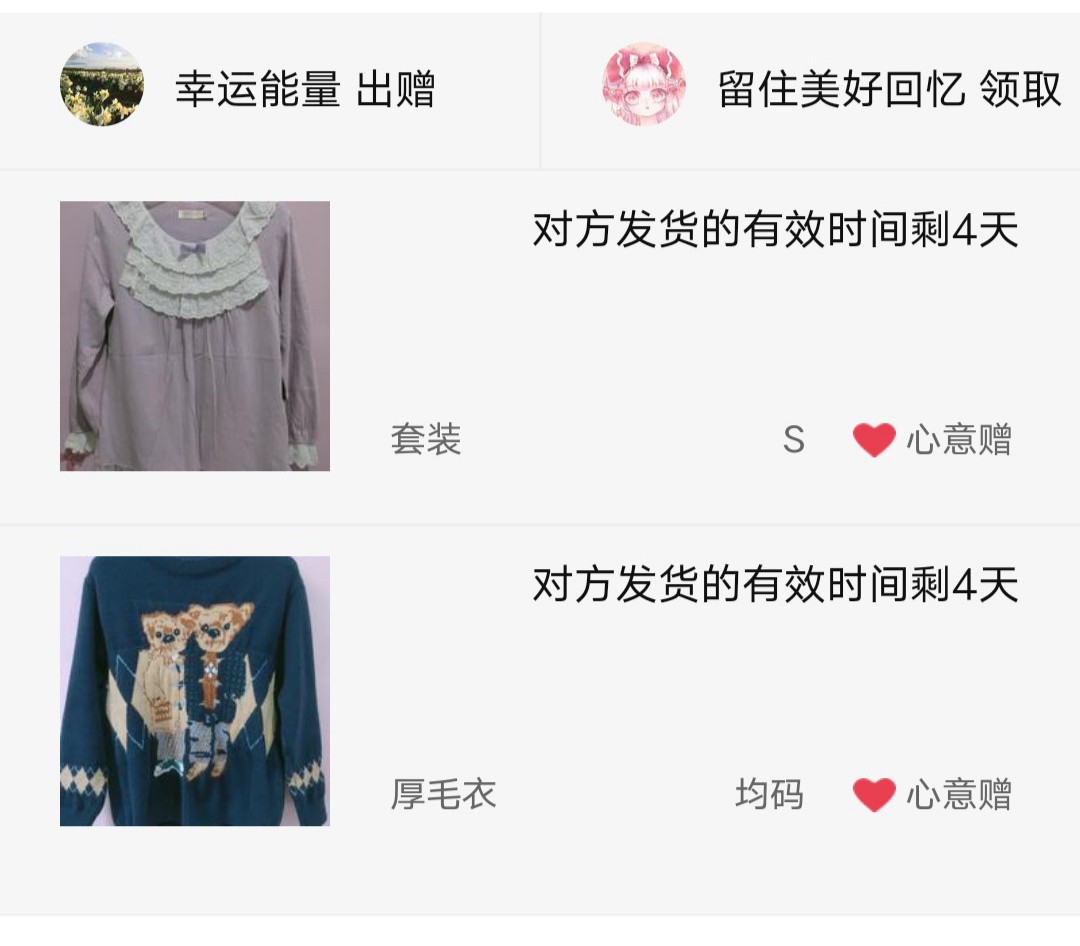Select the 留住美好回忆 领取 username text
The height and width of the screenshot is (946, 1080).
point(889,89)
